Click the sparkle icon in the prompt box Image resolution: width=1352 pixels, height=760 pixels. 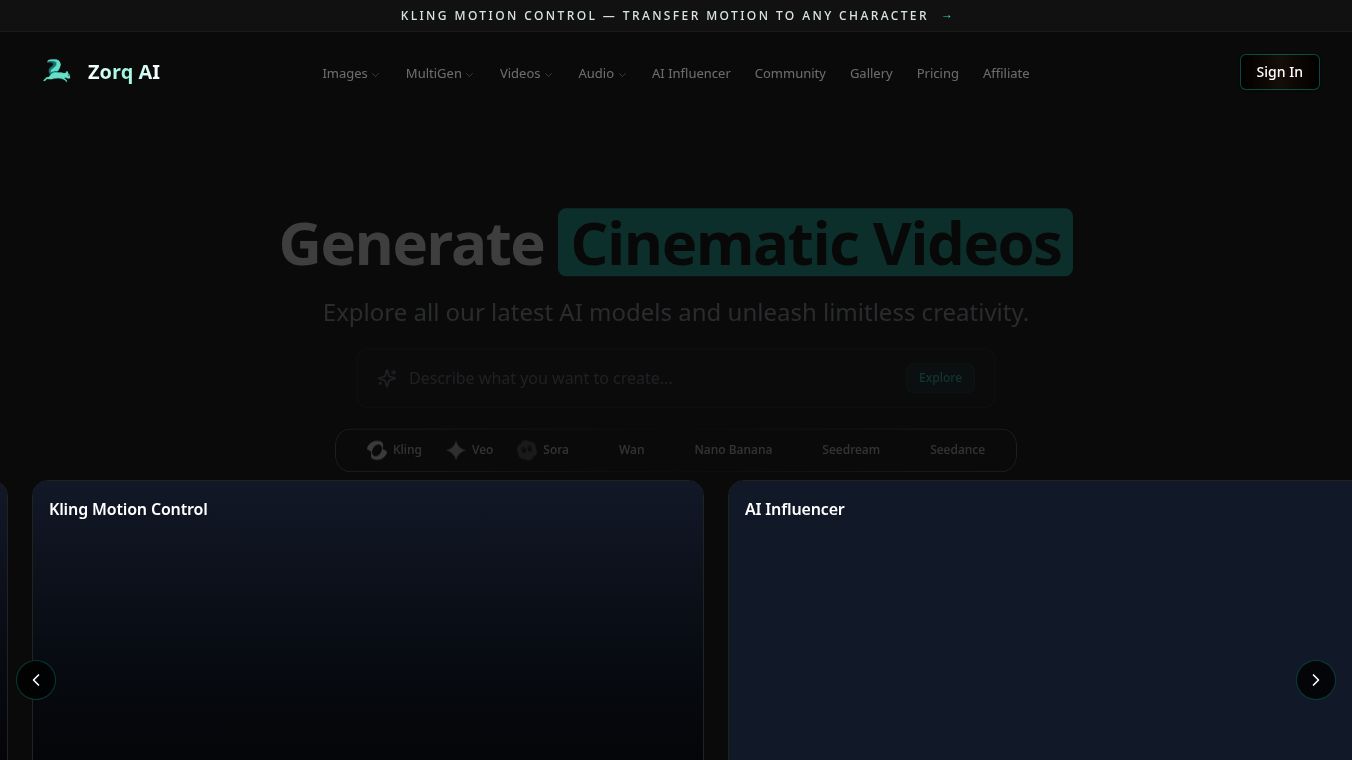(387, 378)
